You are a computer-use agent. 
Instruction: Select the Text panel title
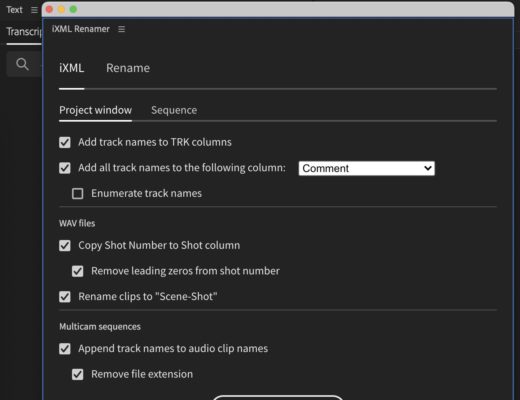pyautogui.click(x=14, y=10)
